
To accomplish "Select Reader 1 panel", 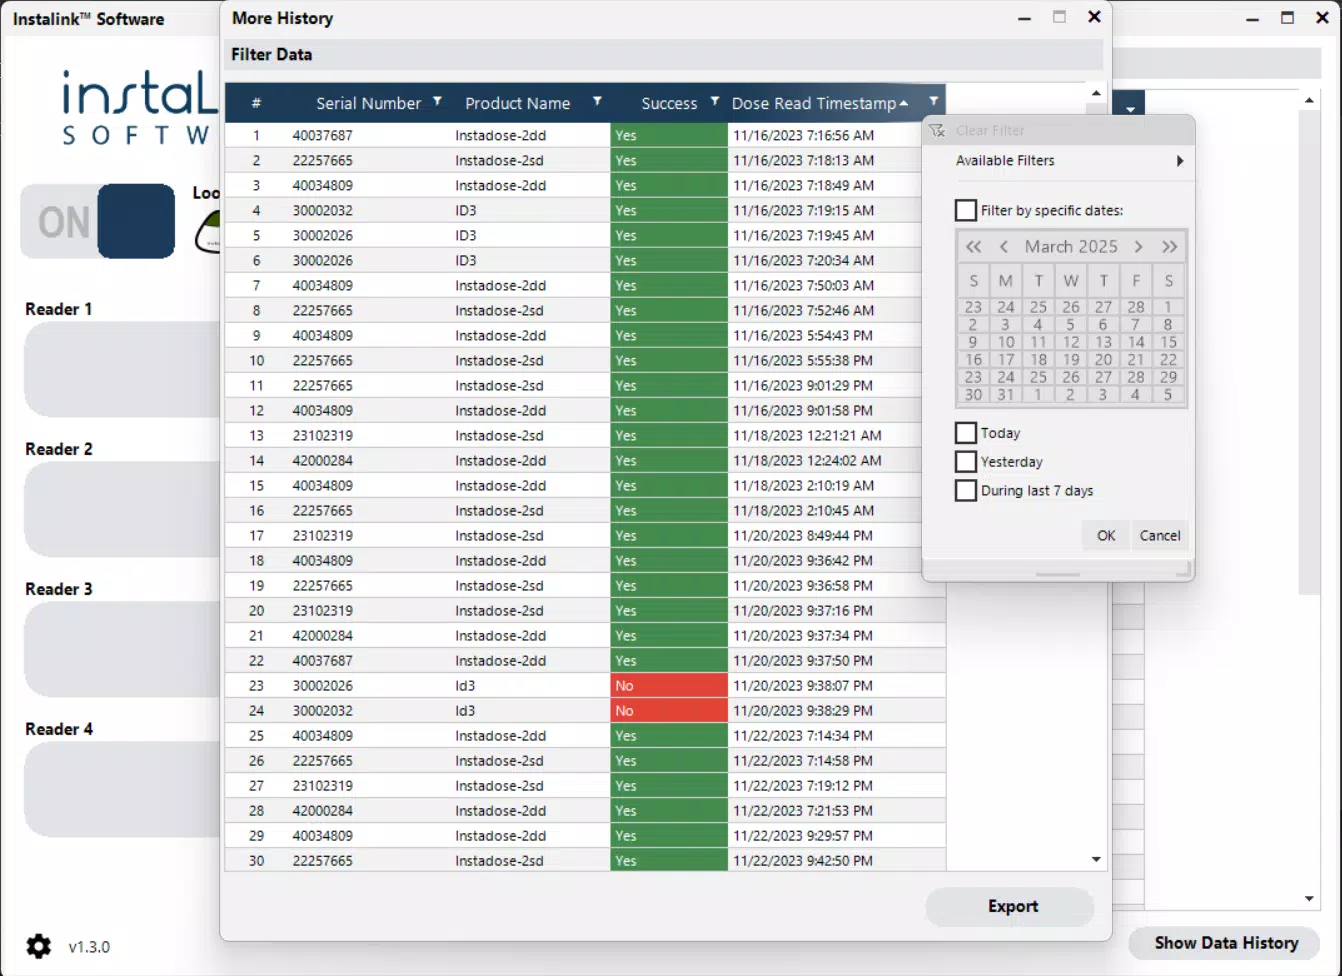I will (120, 369).
